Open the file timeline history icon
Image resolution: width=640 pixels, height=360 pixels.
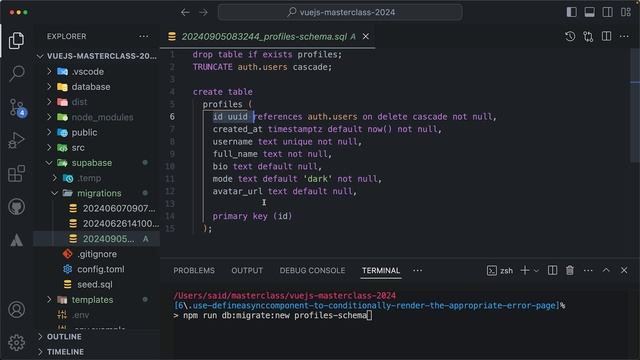pyautogui.click(x=570, y=36)
